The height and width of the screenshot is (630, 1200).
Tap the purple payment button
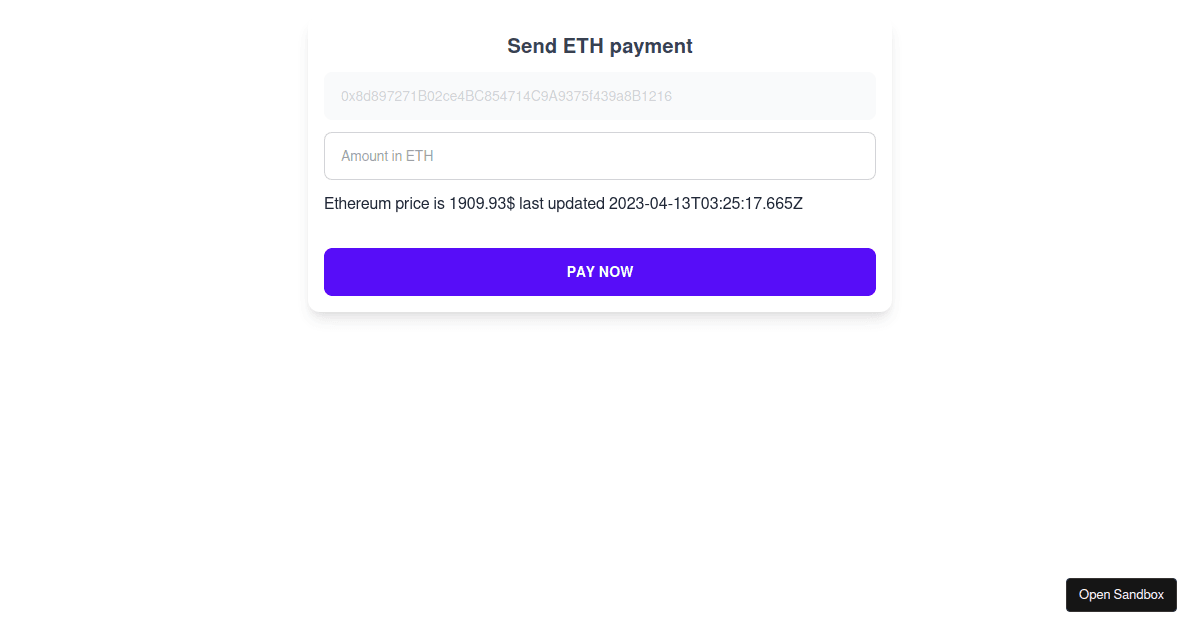(x=600, y=271)
